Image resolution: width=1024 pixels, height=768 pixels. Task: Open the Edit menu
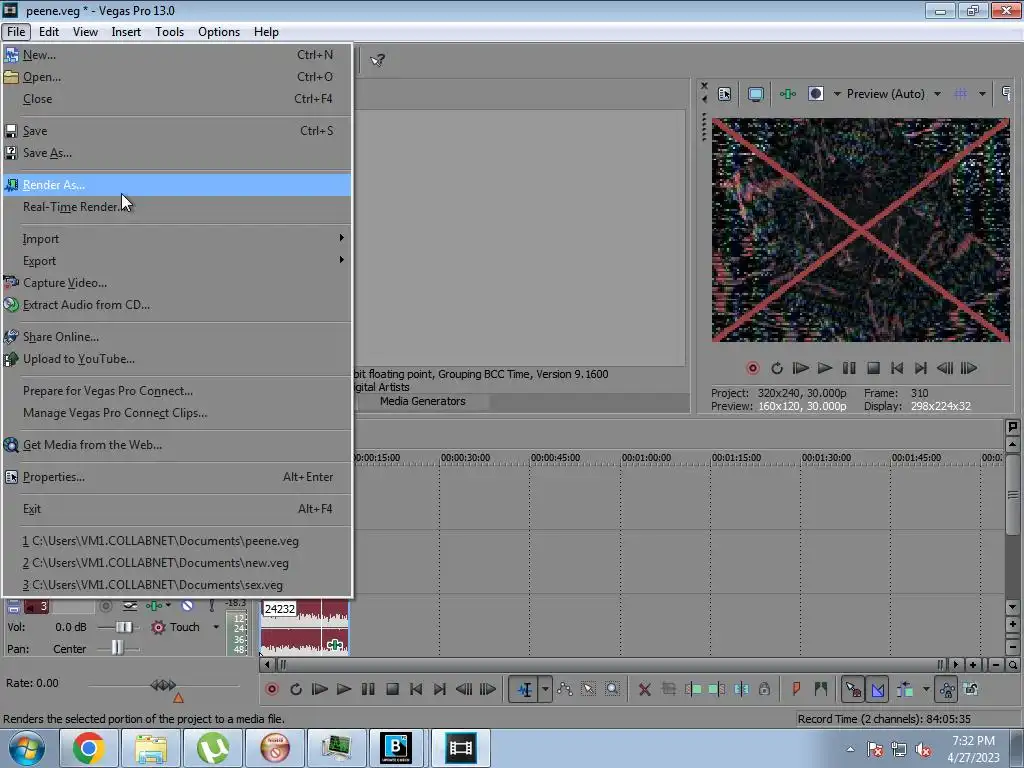(48, 31)
